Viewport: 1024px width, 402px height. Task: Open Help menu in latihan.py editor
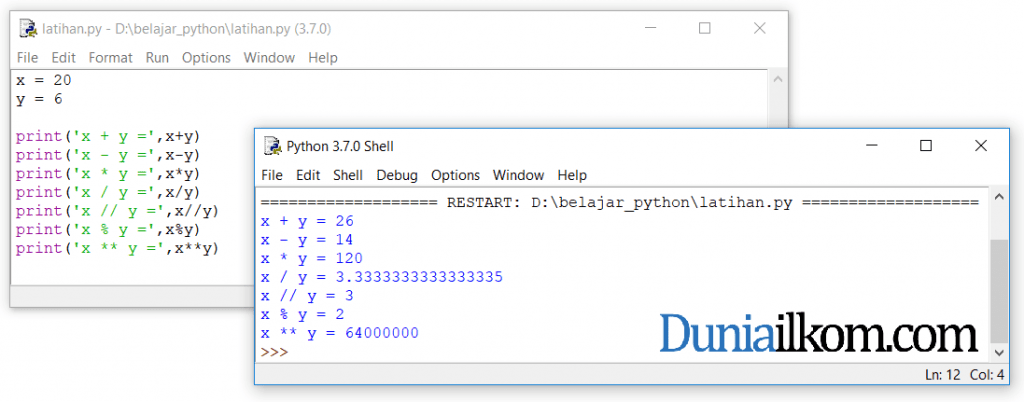[x=323, y=57]
